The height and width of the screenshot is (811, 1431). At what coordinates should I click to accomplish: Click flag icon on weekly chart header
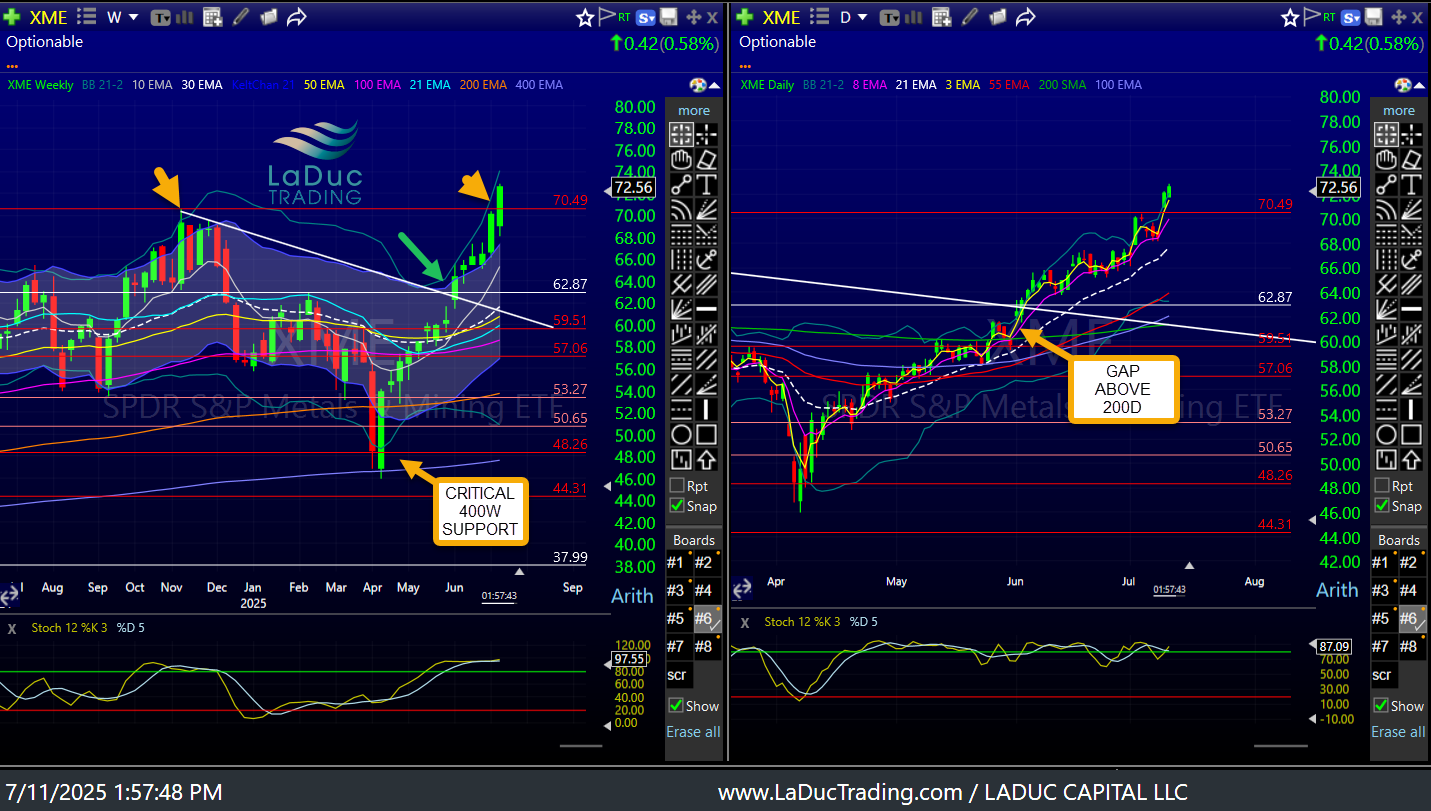click(607, 17)
